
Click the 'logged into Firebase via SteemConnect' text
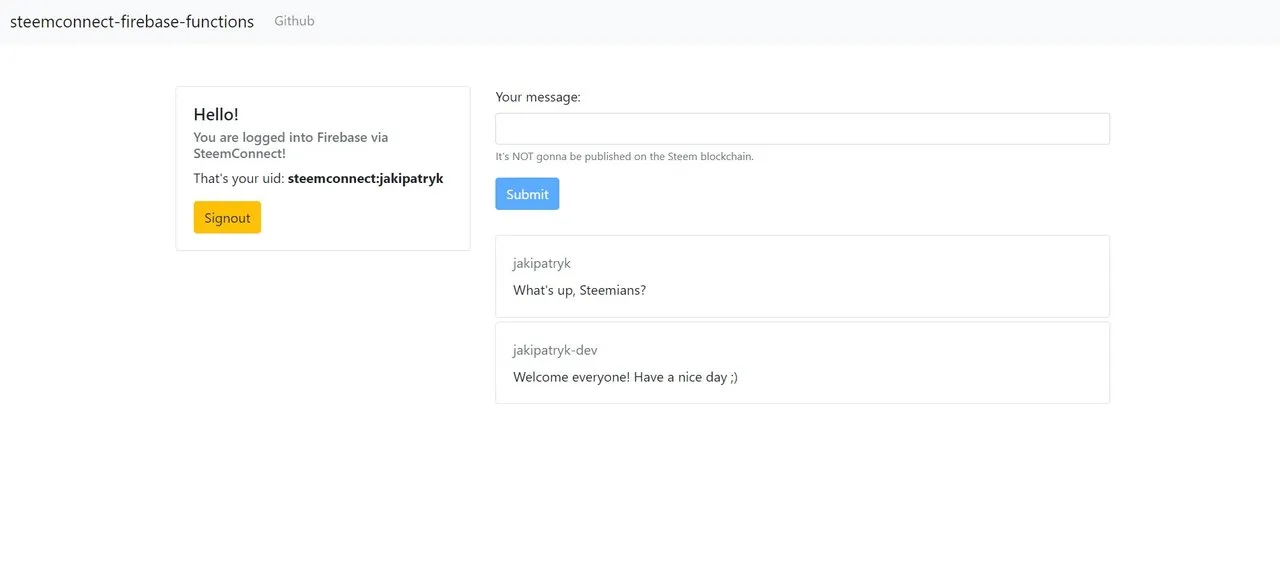pos(291,146)
